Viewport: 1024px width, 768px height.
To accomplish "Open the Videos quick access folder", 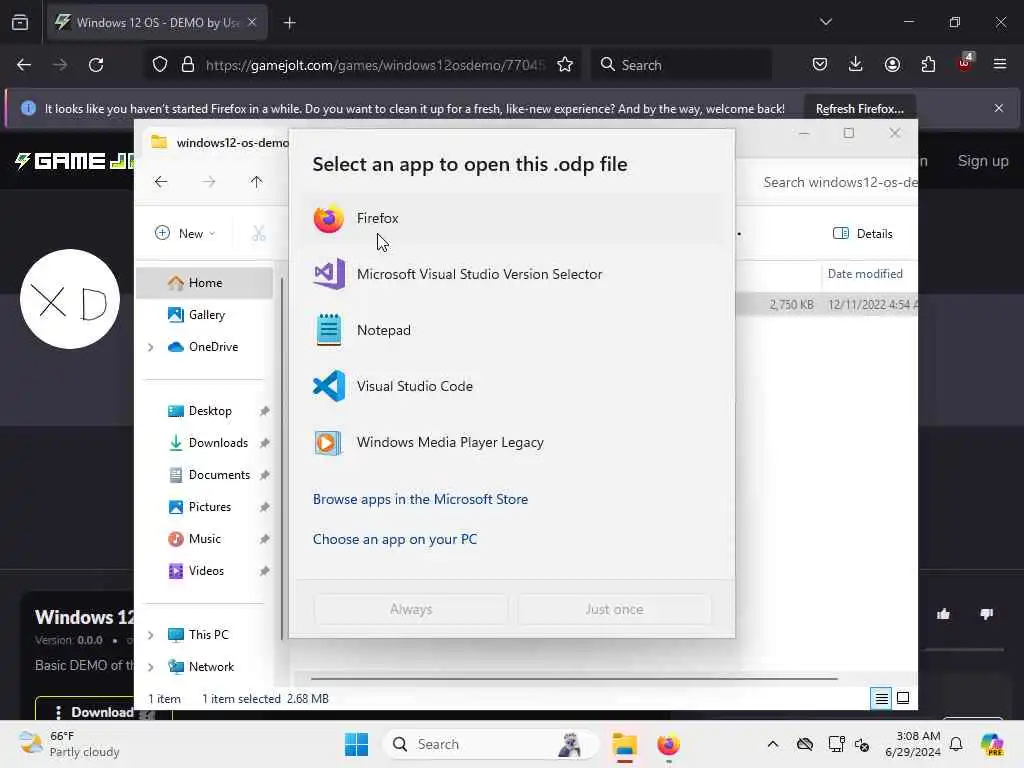I will pyautogui.click(x=204, y=571).
